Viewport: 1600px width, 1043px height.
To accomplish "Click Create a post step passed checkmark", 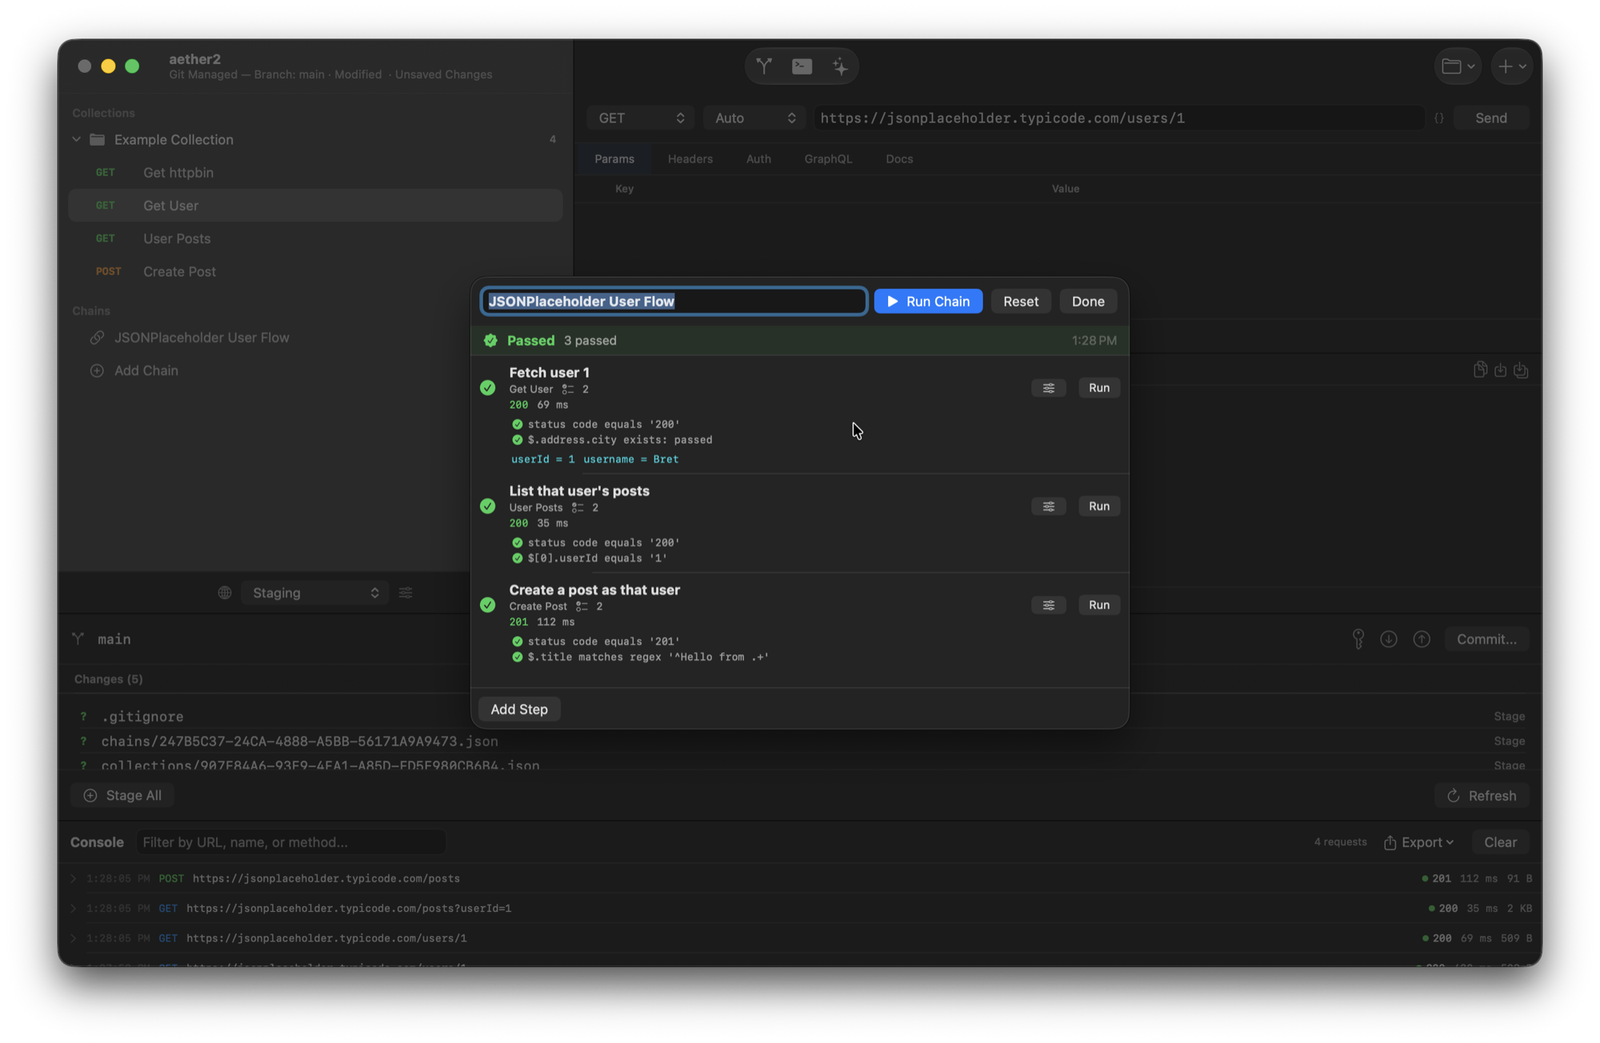I will (x=488, y=605).
